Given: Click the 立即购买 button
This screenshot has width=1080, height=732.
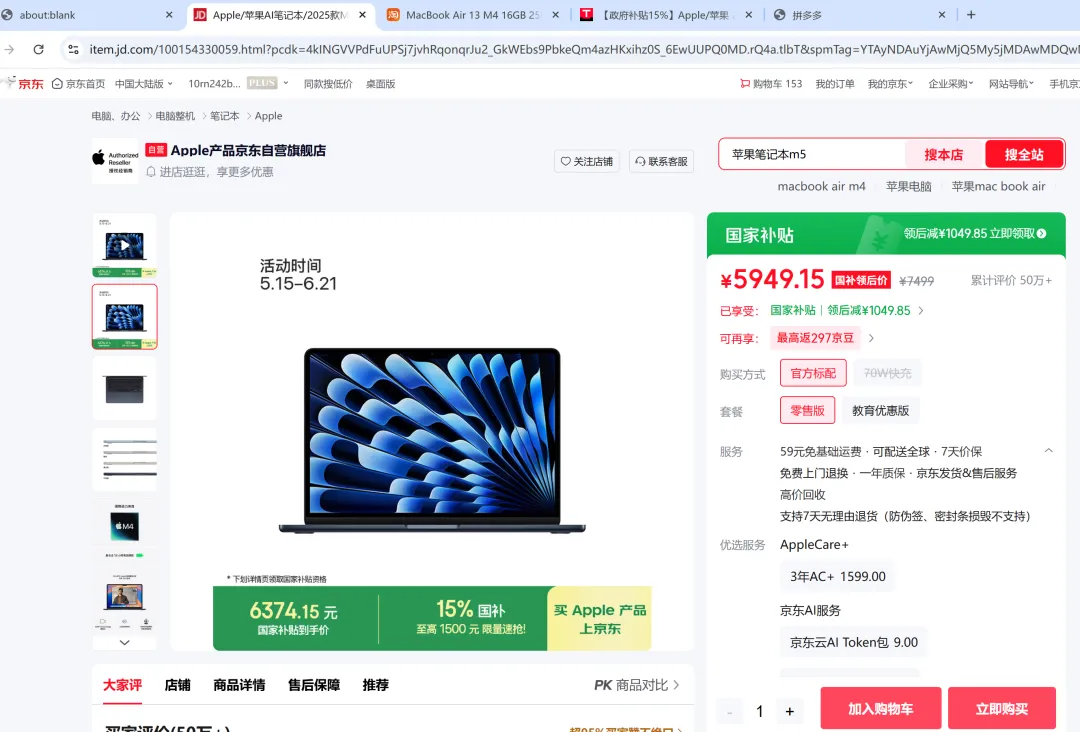Looking at the screenshot, I should tap(1001, 709).
